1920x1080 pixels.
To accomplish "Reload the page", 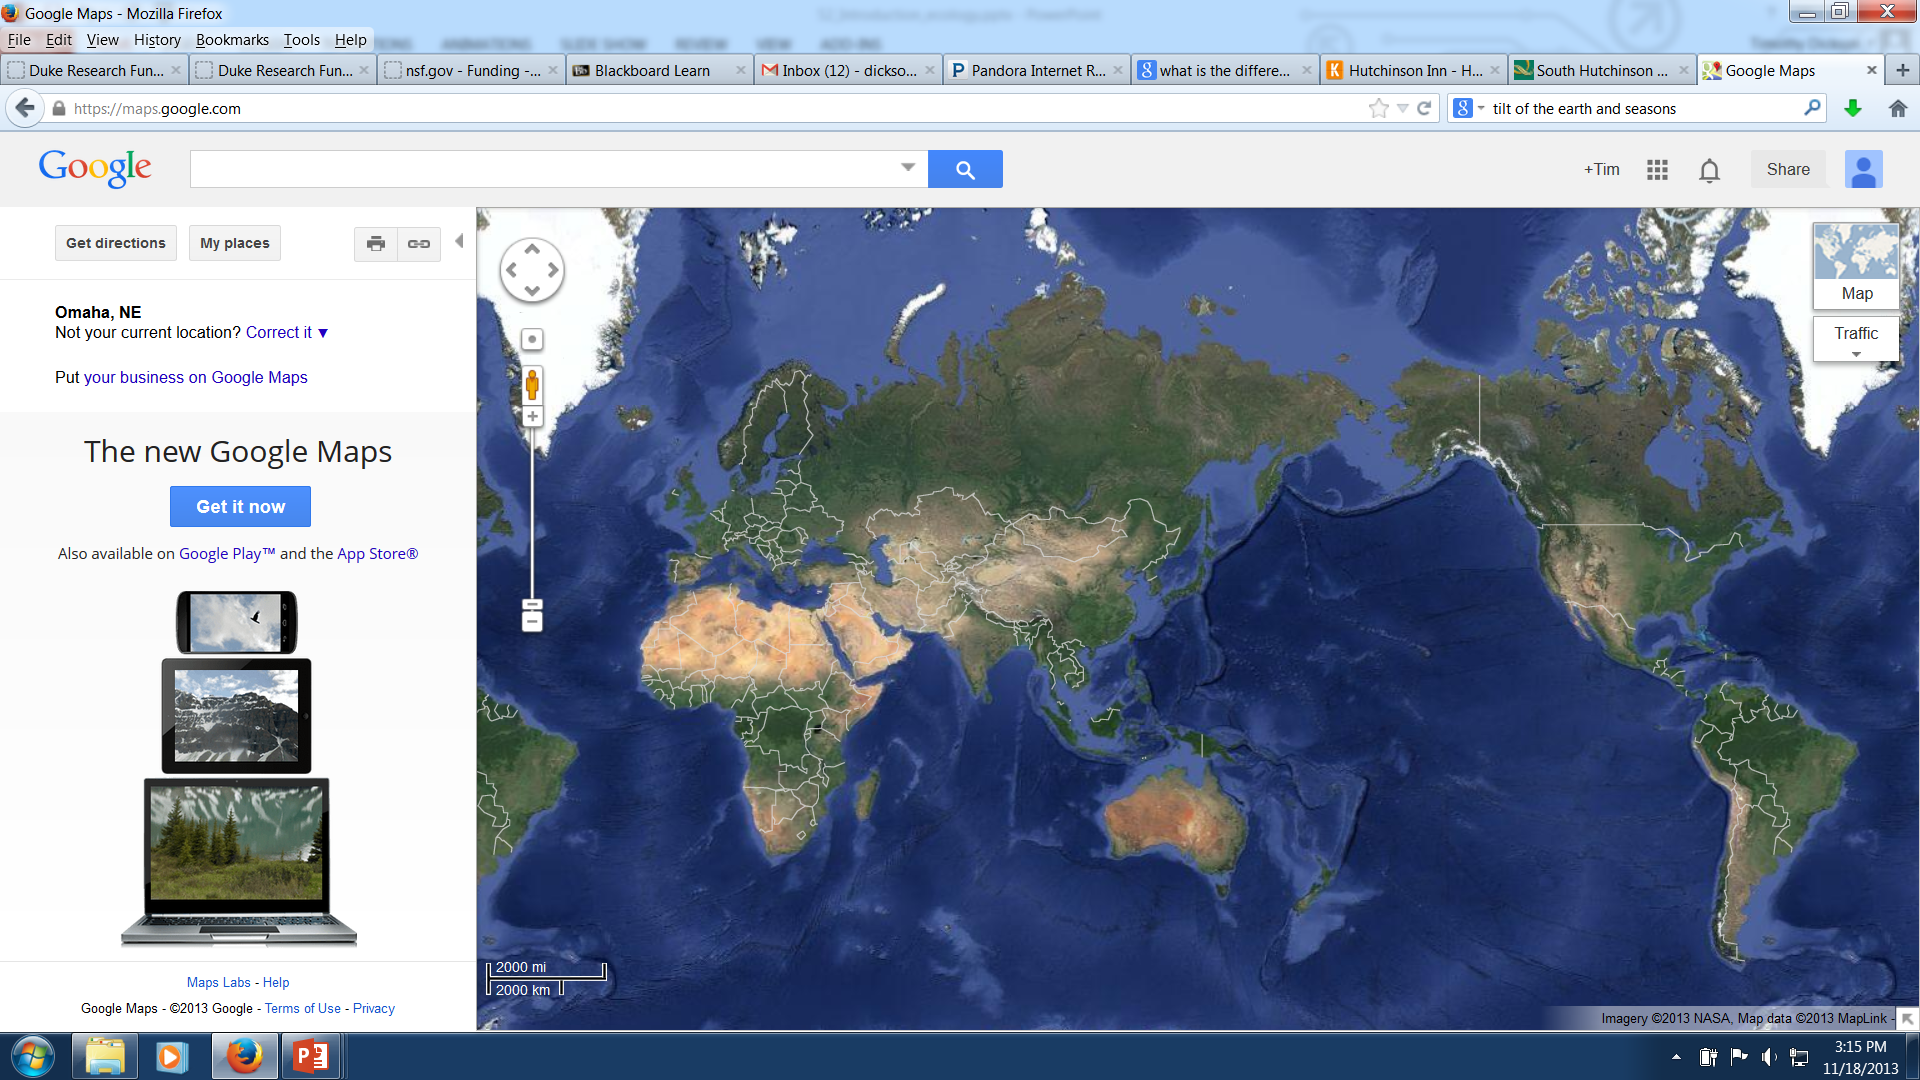I will (x=1424, y=108).
